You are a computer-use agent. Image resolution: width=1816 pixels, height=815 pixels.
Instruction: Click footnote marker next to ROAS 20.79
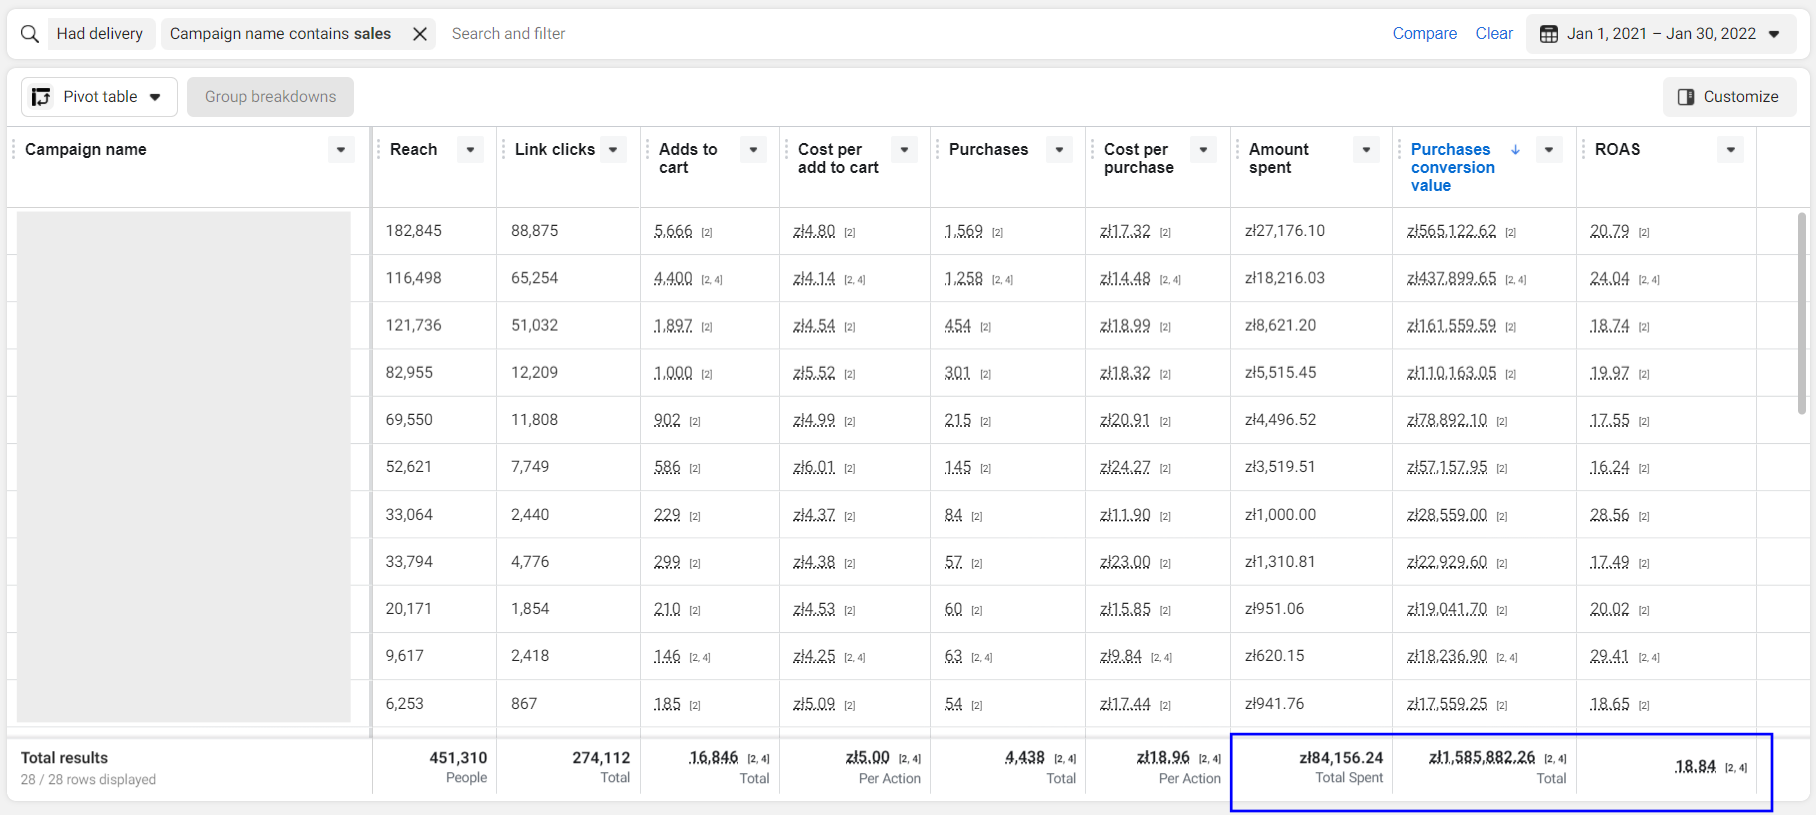(x=1644, y=233)
